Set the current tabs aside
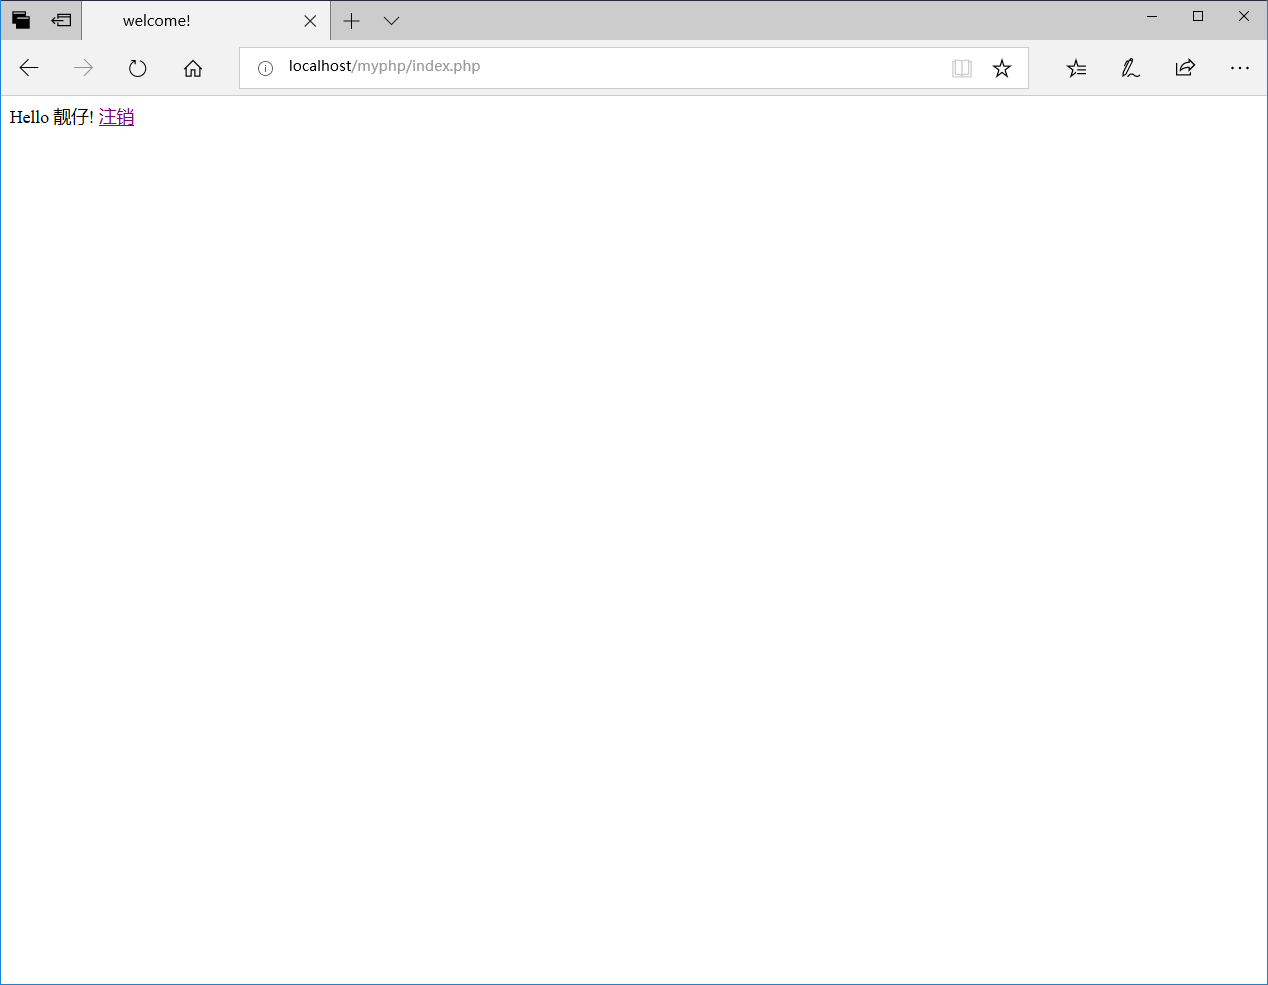This screenshot has height=985, width=1268. 62,20
